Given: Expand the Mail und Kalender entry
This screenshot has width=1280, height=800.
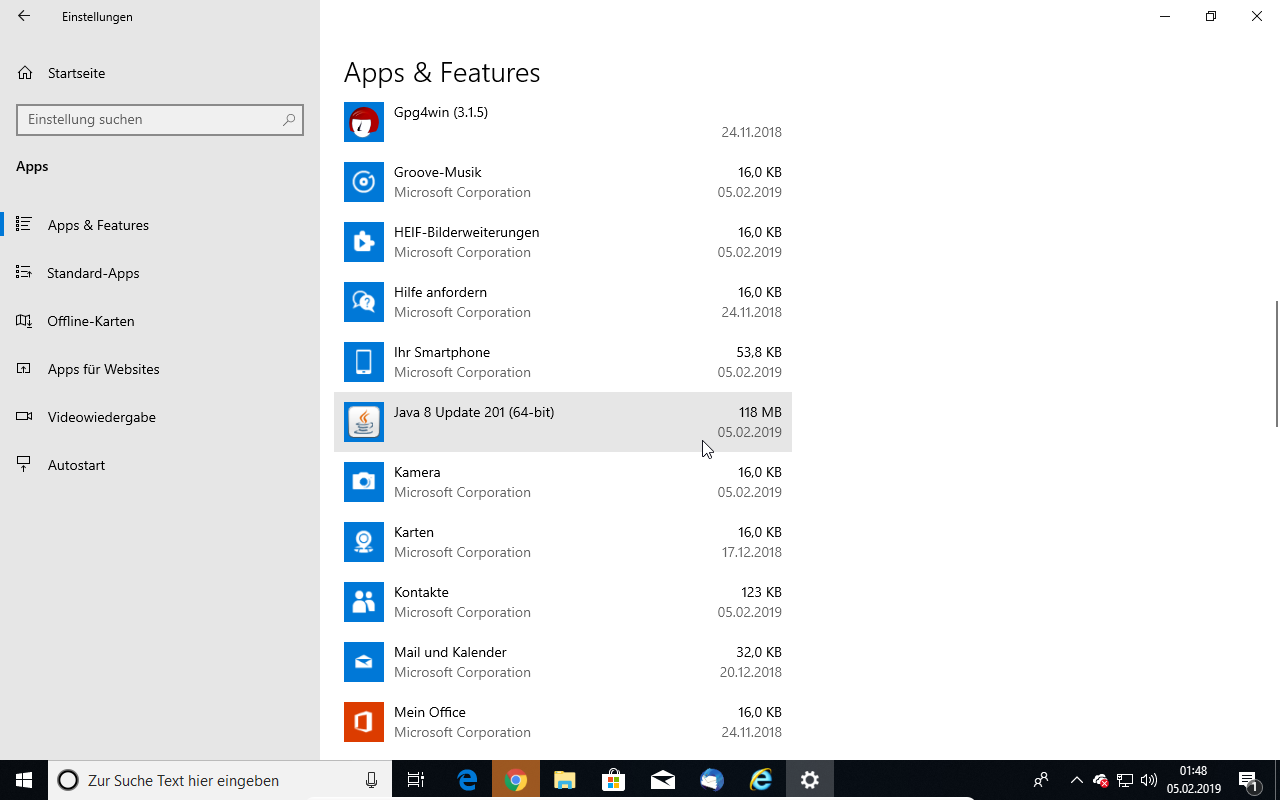Looking at the screenshot, I should click(562, 662).
